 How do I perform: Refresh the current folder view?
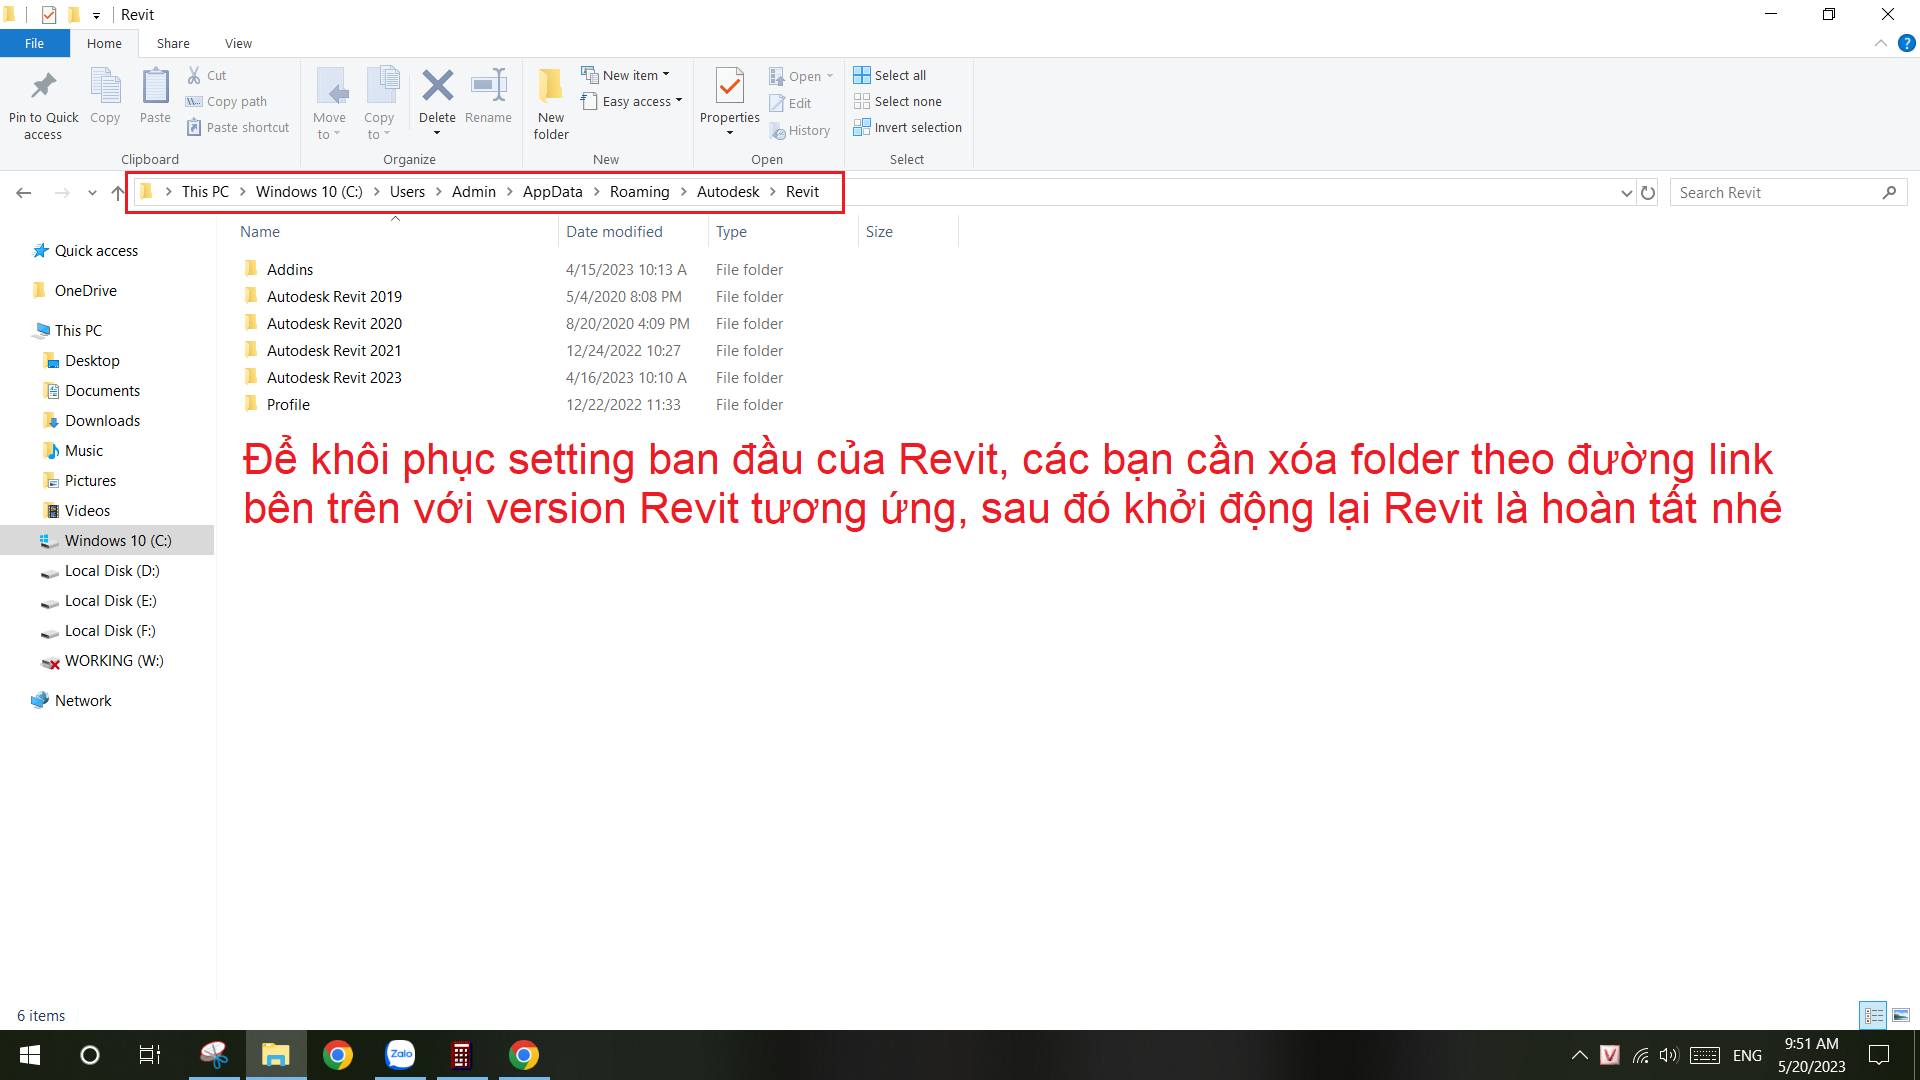pyautogui.click(x=1648, y=192)
